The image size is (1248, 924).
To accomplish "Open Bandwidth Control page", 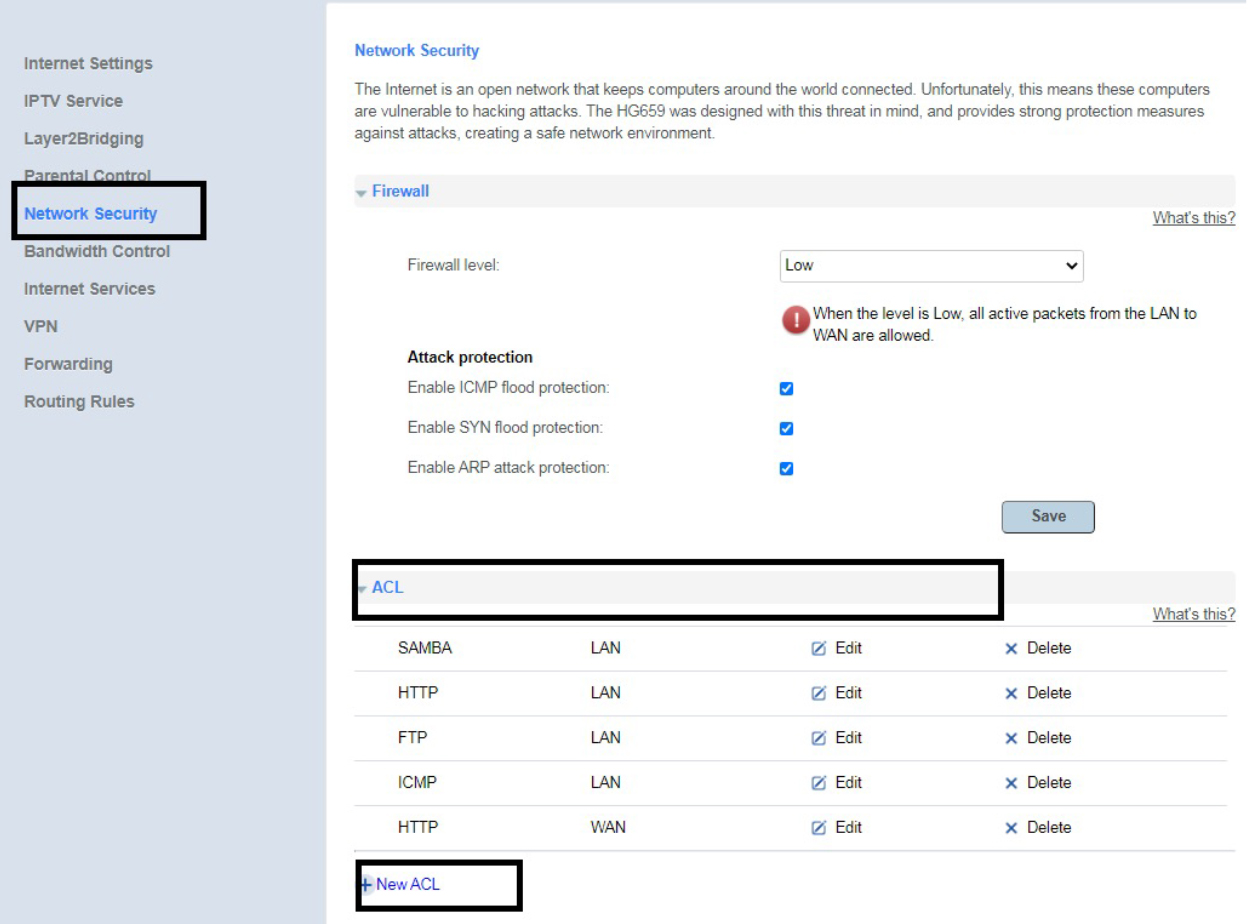I will (x=97, y=251).
